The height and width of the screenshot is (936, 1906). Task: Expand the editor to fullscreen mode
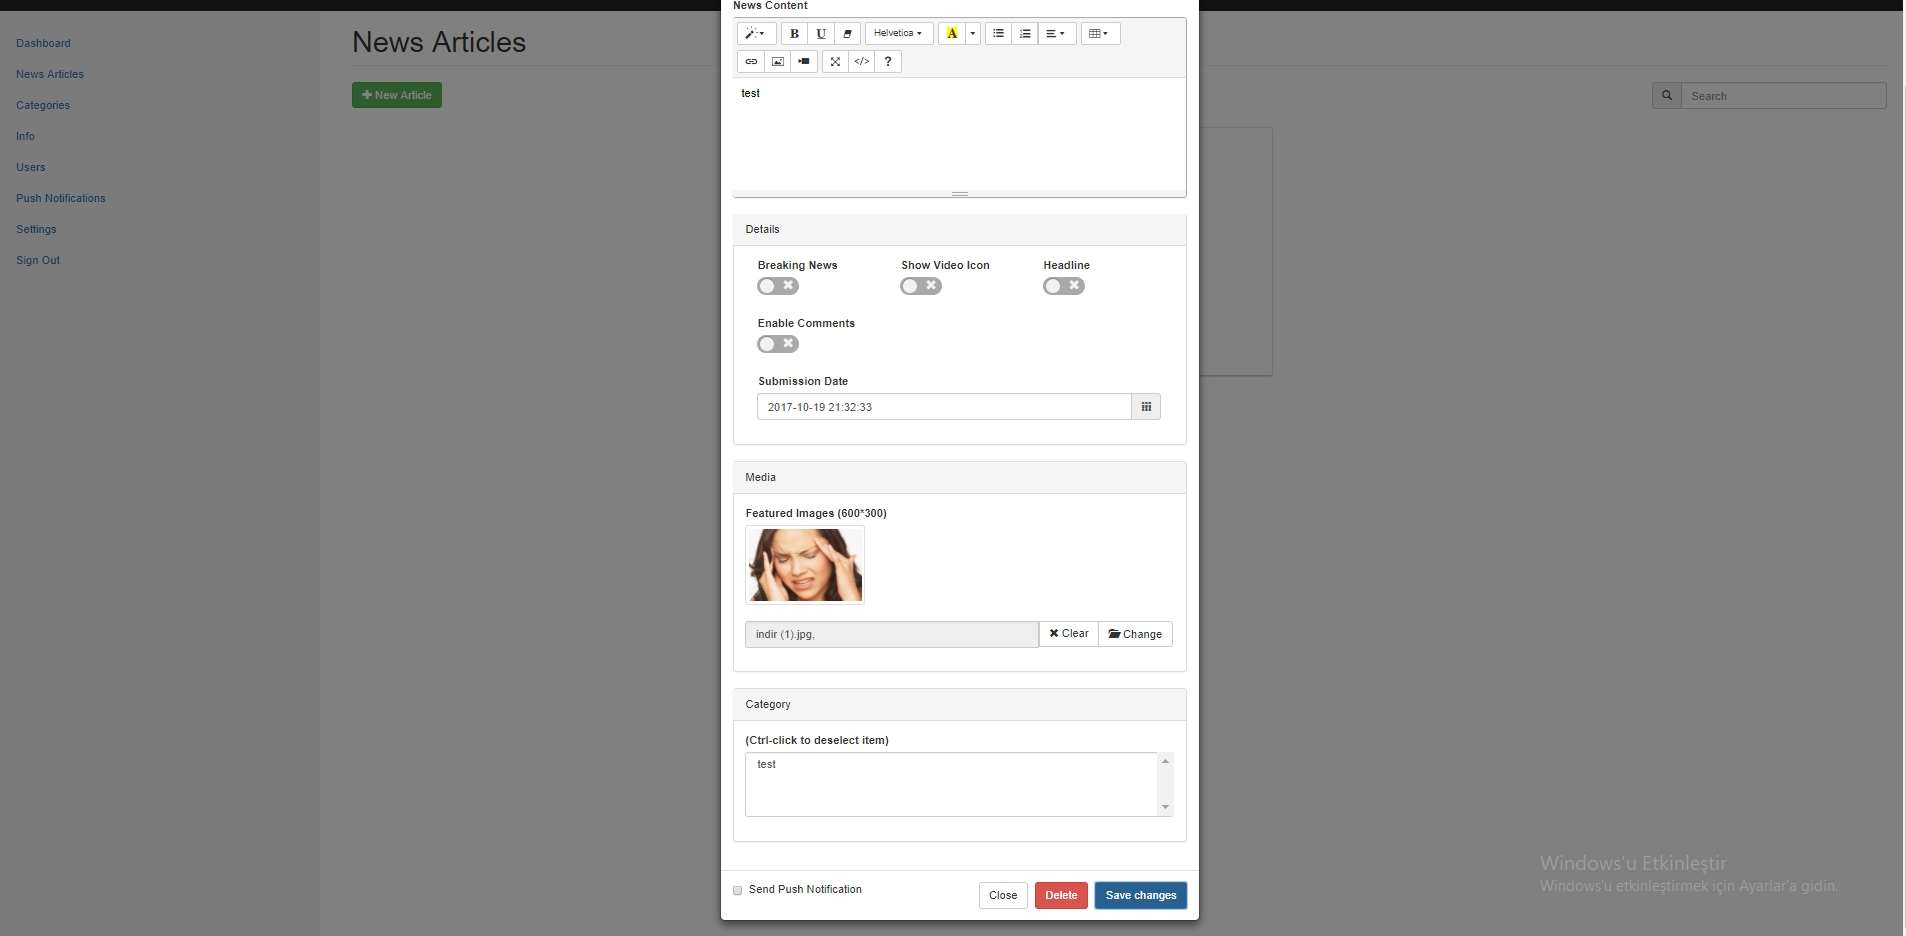pyautogui.click(x=835, y=62)
